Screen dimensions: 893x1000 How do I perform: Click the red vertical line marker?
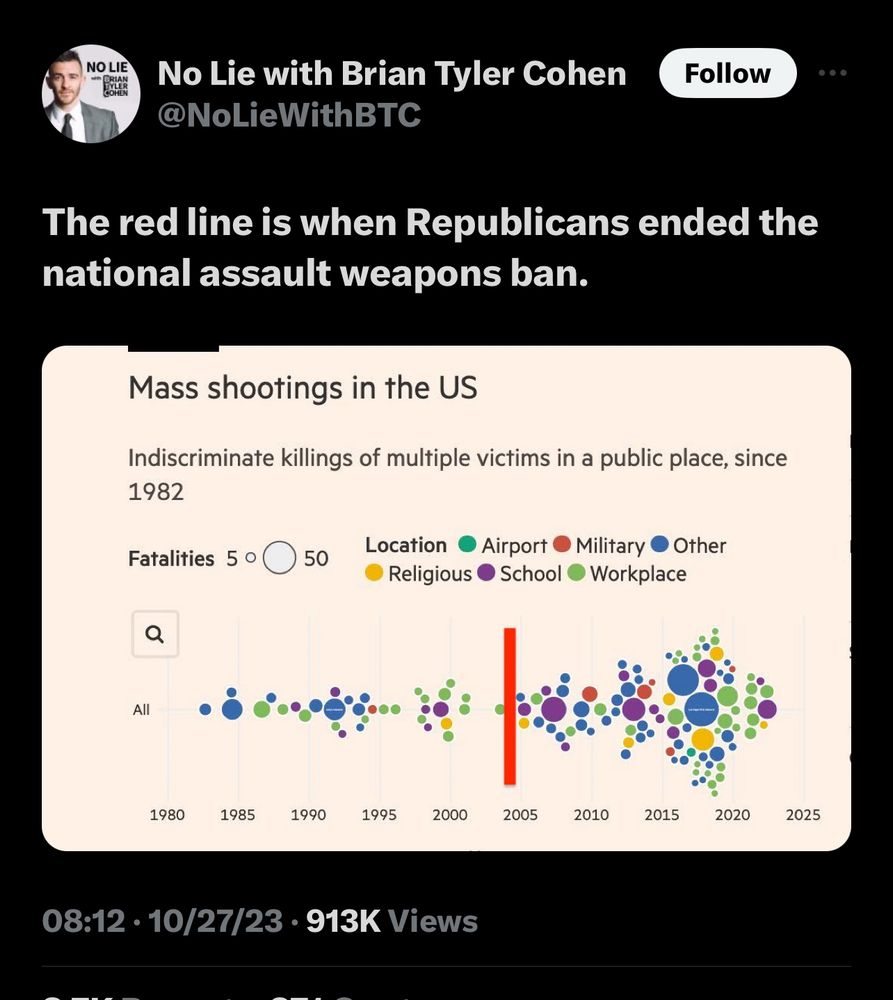(x=509, y=706)
